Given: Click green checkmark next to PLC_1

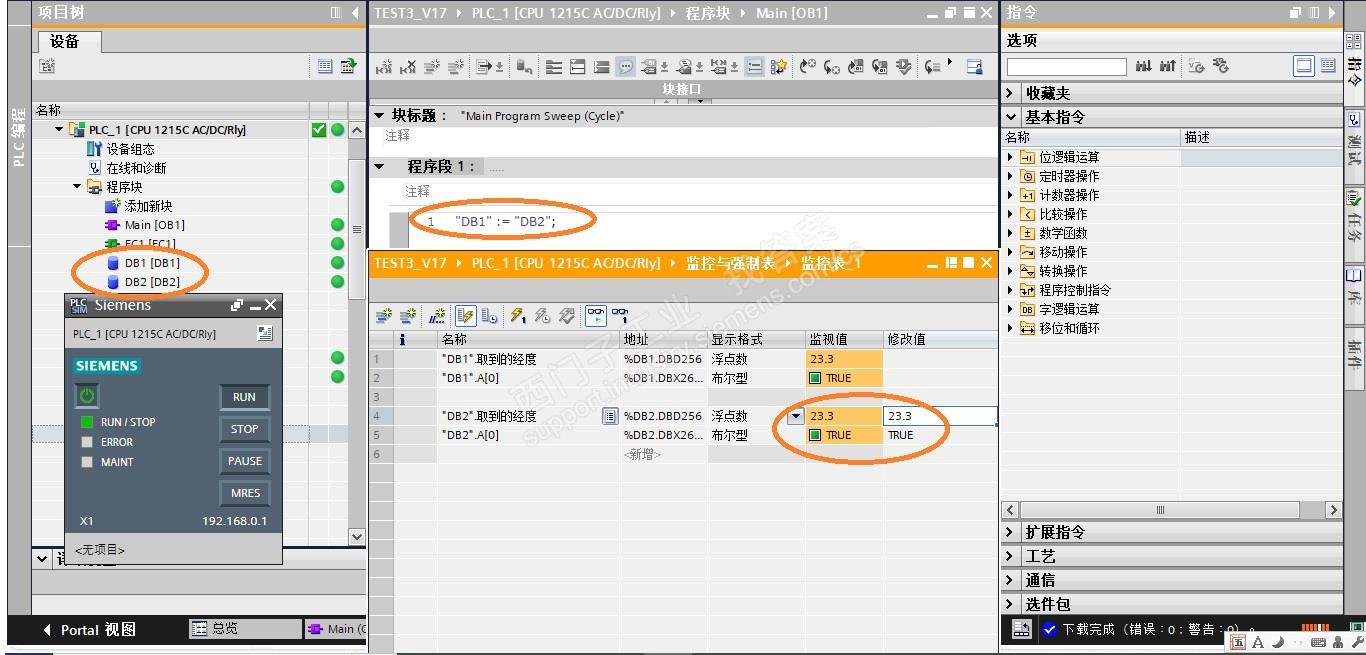Looking at the screenshot, I should [x=319, y=130].
